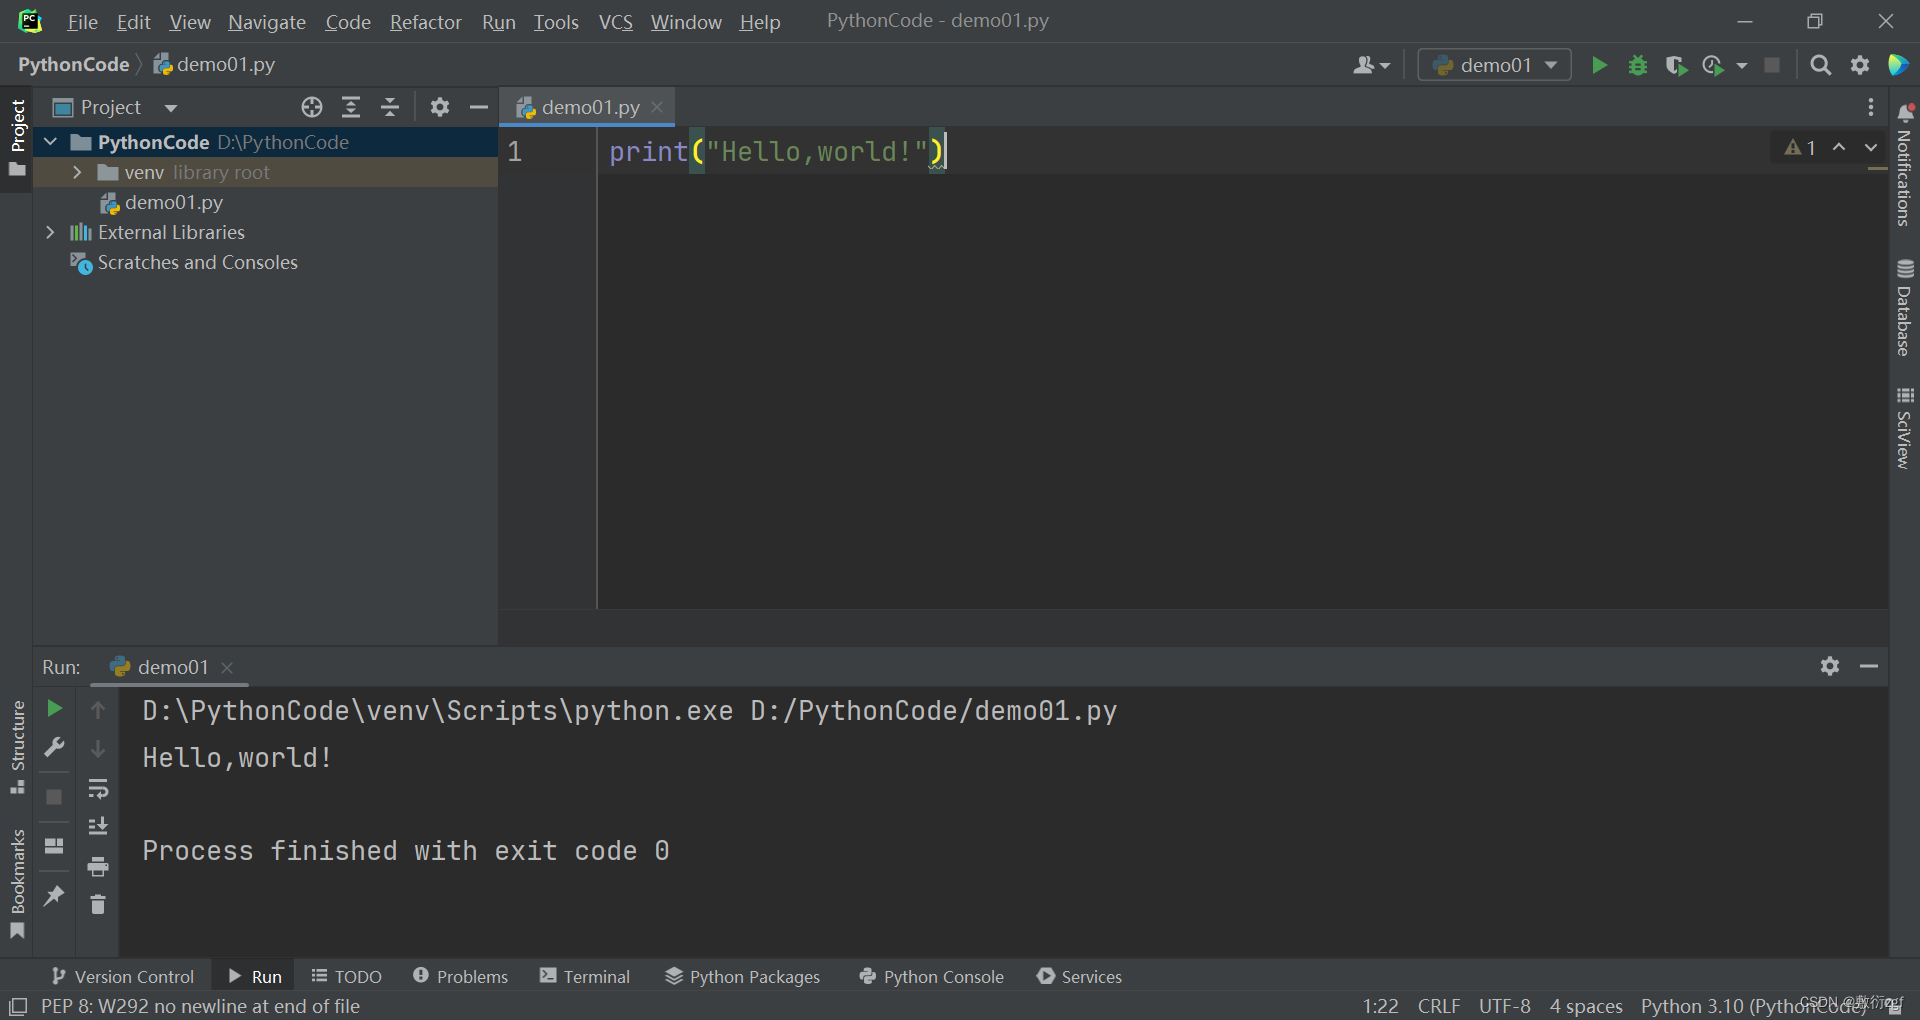Rerun demo01 in the Run panel

pyautogui.click(x=55, y=708)
